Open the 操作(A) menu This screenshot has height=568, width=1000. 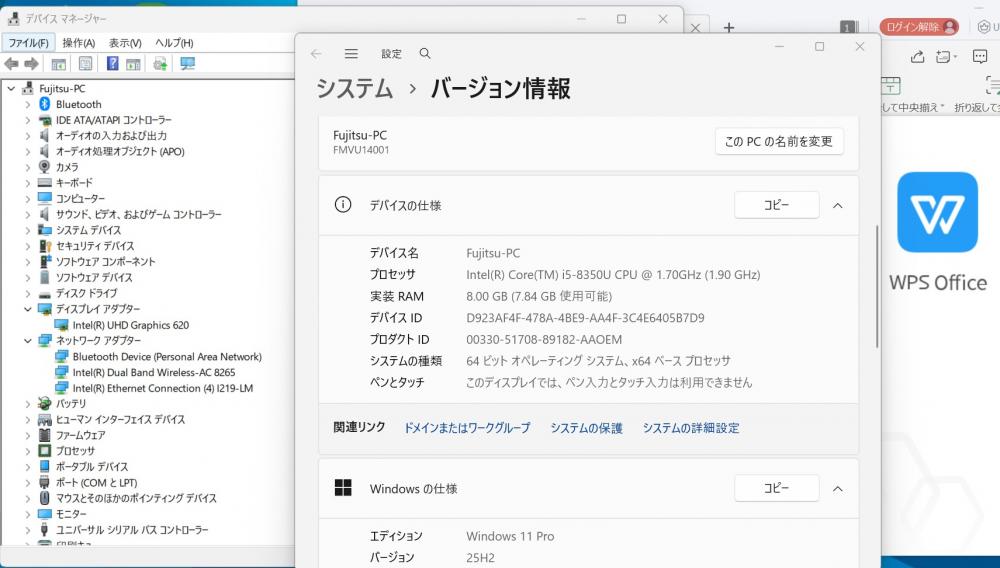78,43
